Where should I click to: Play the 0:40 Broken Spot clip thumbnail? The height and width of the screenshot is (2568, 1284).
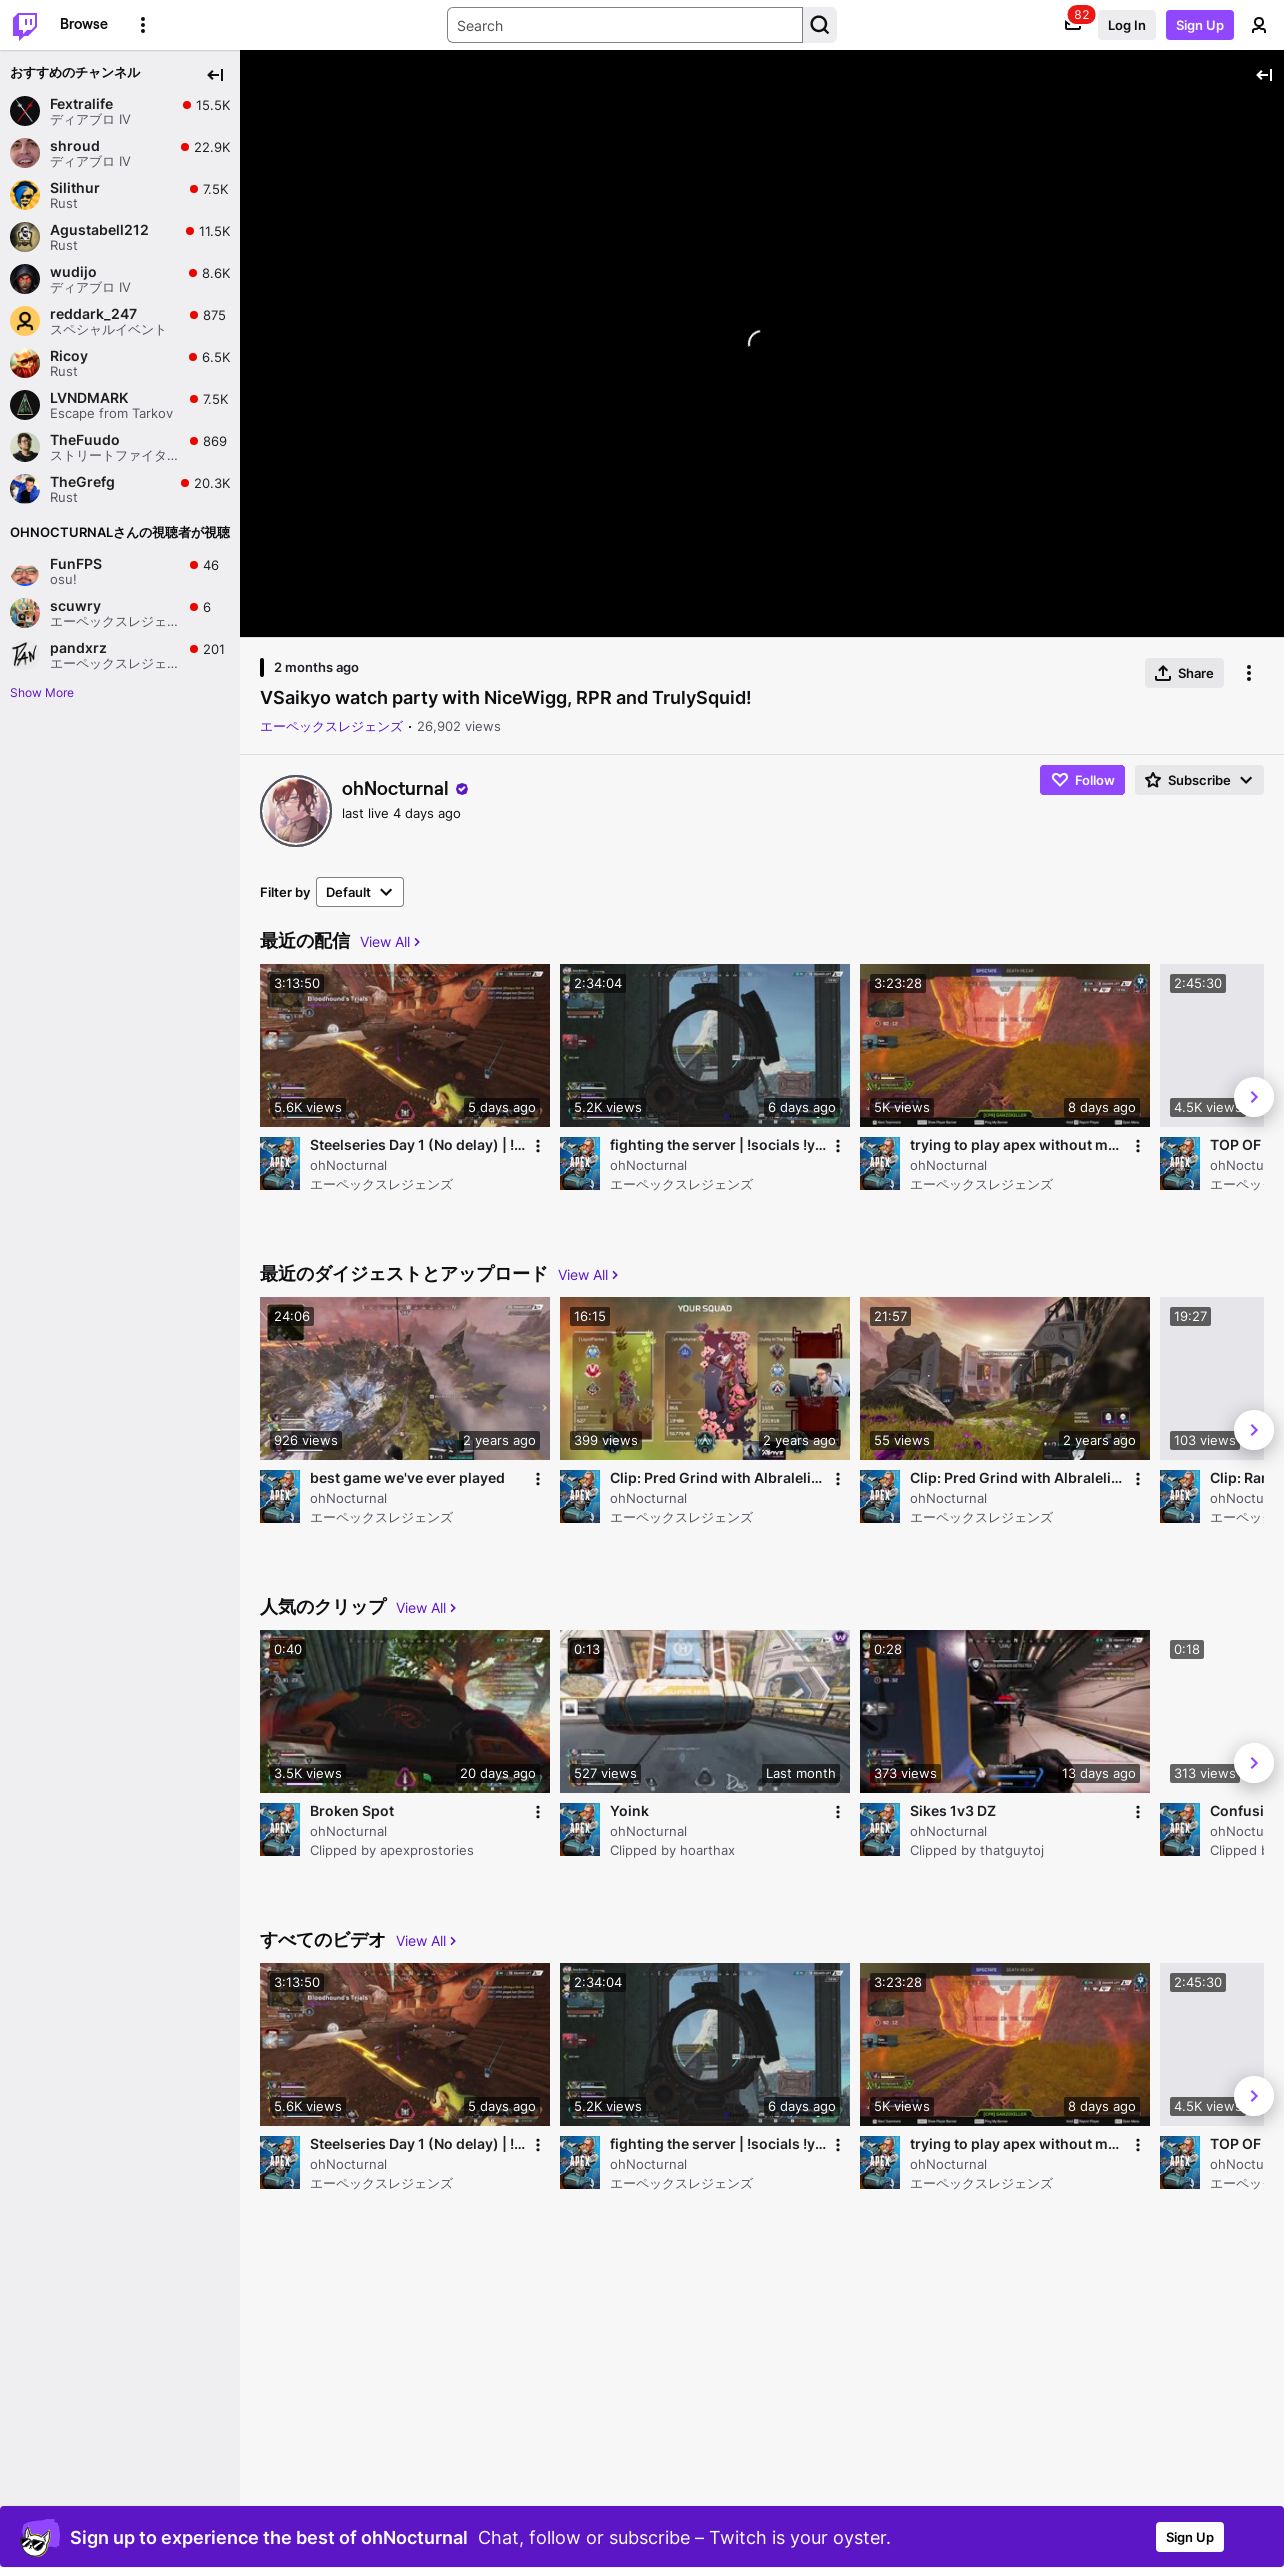[x=405, y=1711]
